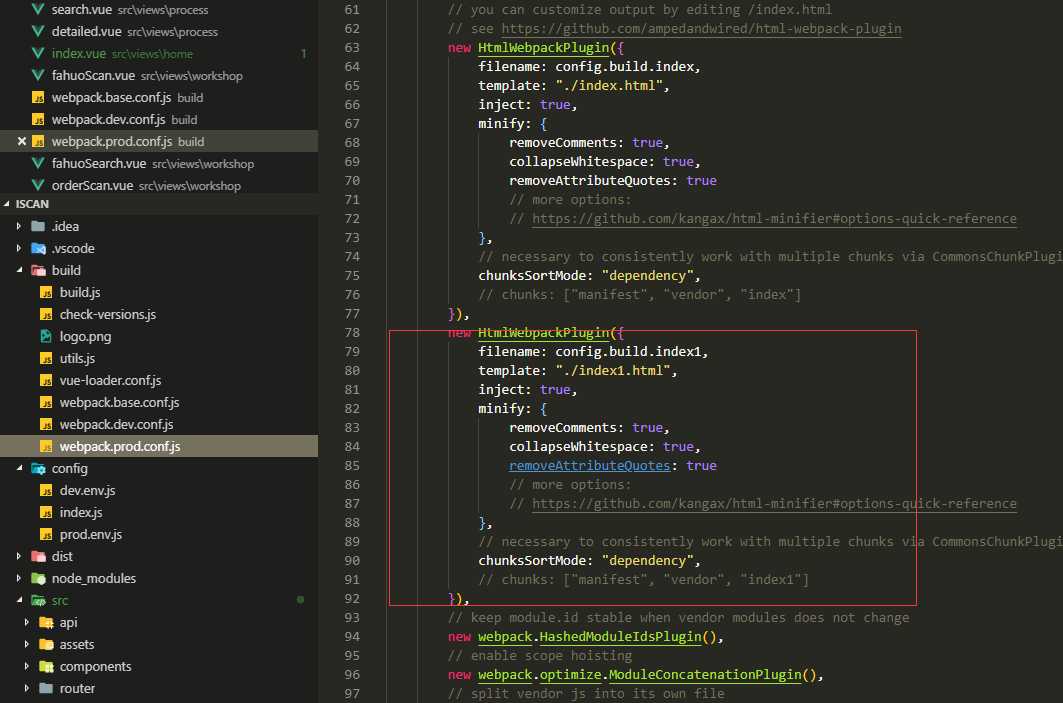The width and height of the screenshot is (1063, 703).
Task: Expand the api folder arrow
Action: (x=27, y=622)
